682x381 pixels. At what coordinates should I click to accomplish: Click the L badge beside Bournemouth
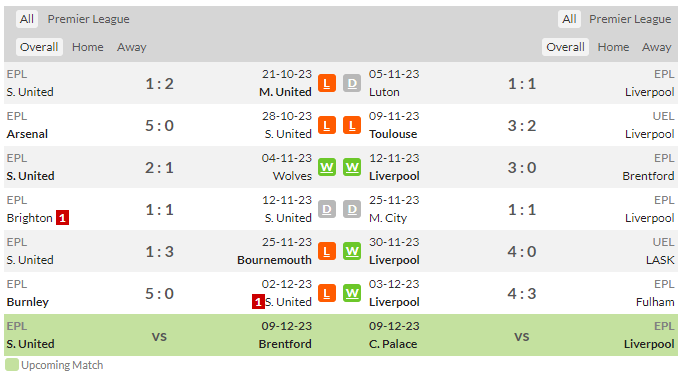(x=327, y=251)
